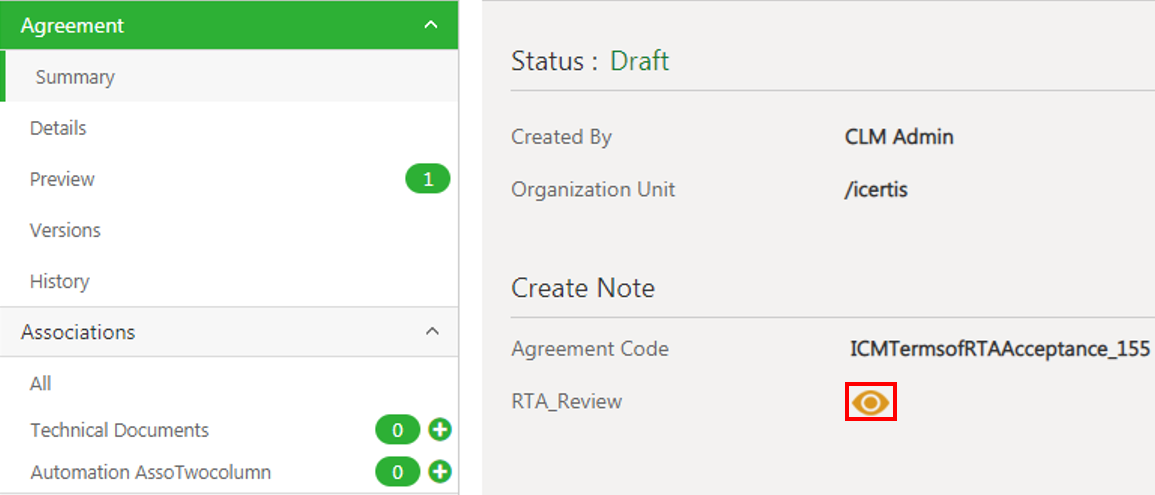Open the Summary page
Viewport: 1155px width, 495px height.
click(75, 77)
